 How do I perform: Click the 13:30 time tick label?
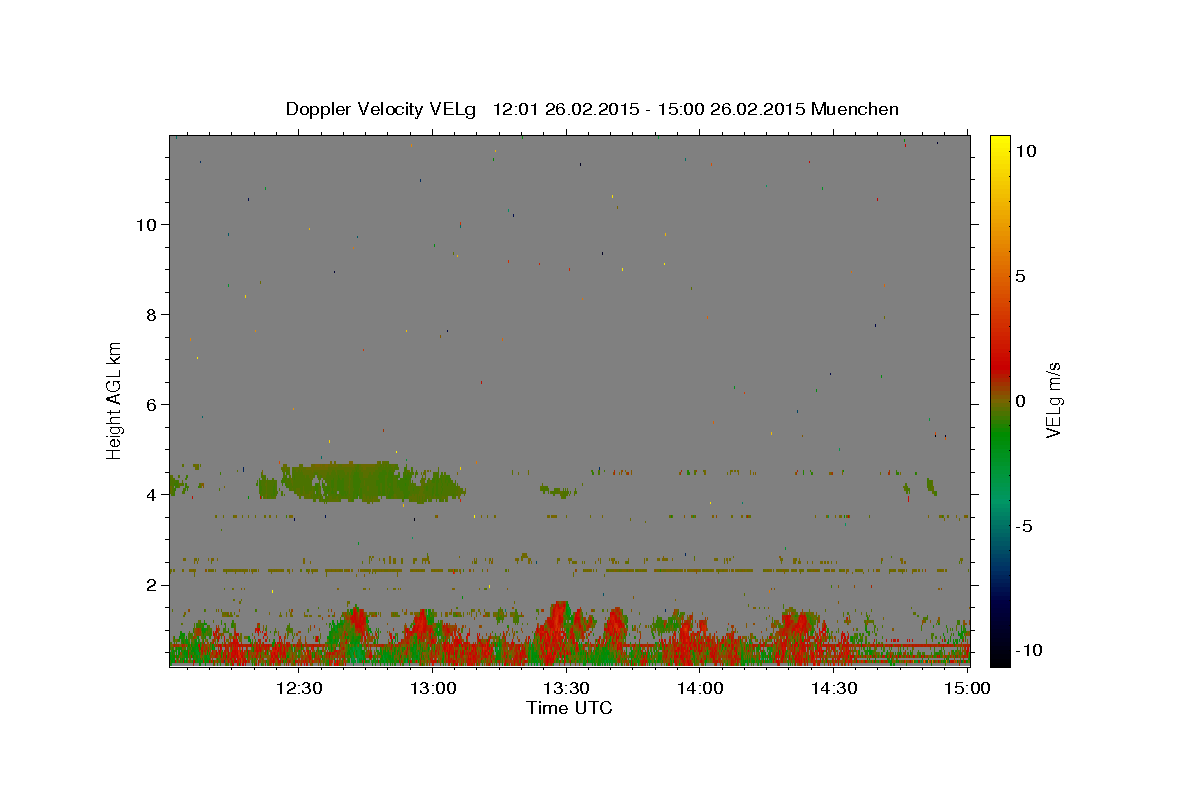(567, 688)
